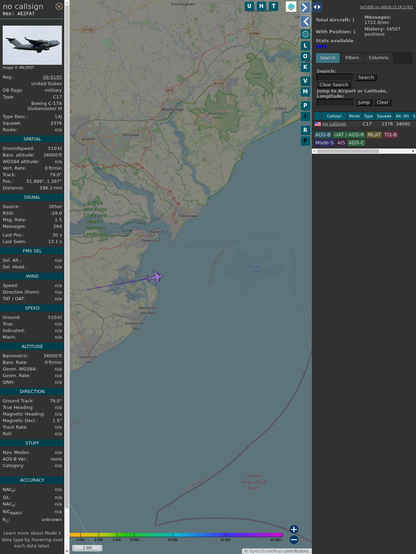Click the US flag in aircraft row
416x554 pixels.
[318, 124]
